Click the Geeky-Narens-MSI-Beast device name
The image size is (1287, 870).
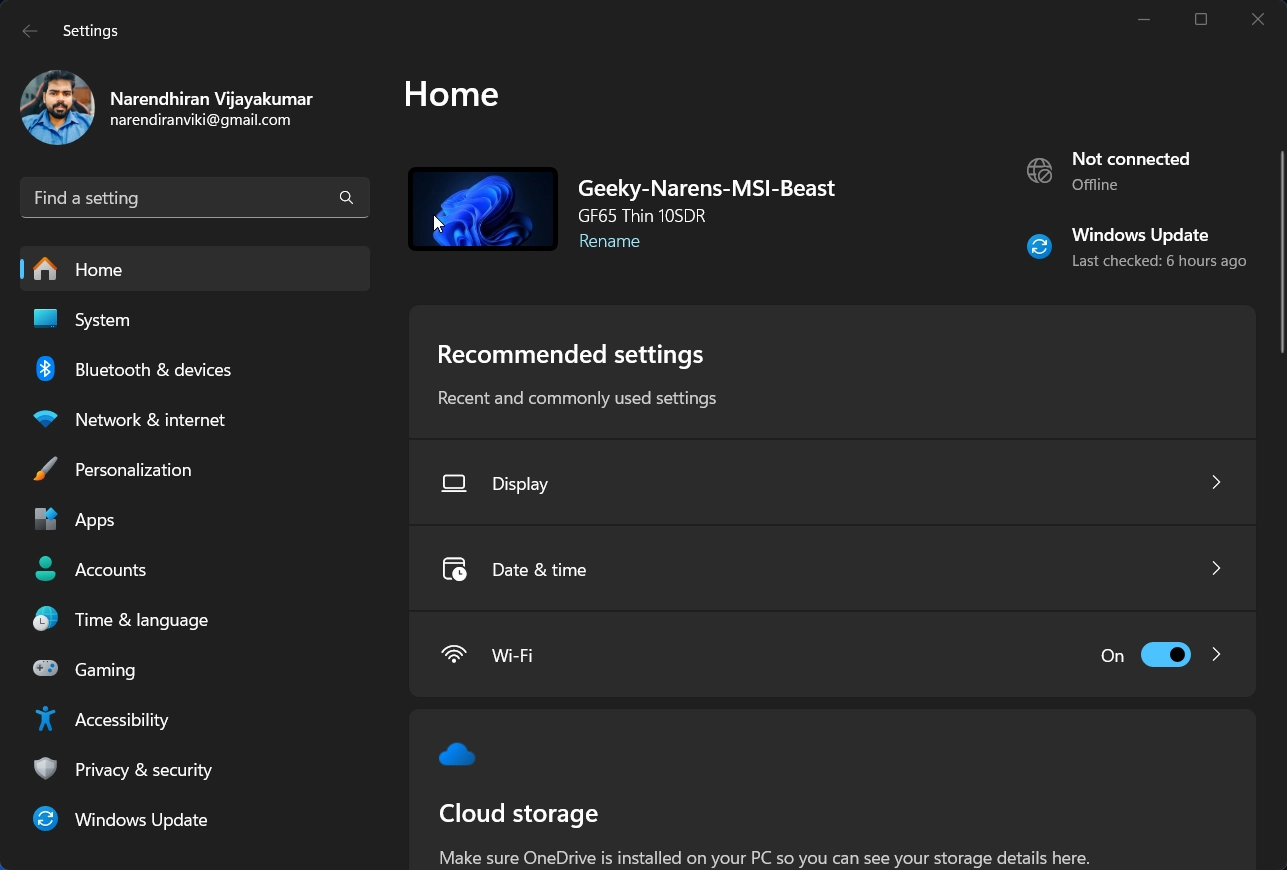pyautogui.click(x=706, y=188)
